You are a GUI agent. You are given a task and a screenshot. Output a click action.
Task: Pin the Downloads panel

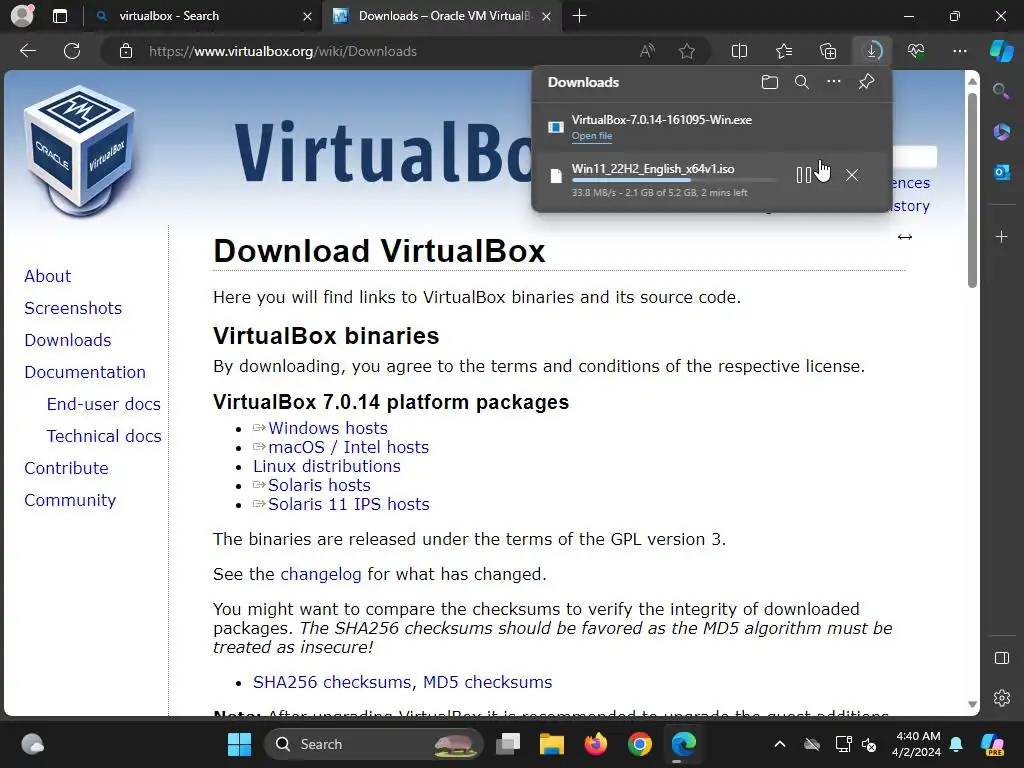[x=866, y=82]
